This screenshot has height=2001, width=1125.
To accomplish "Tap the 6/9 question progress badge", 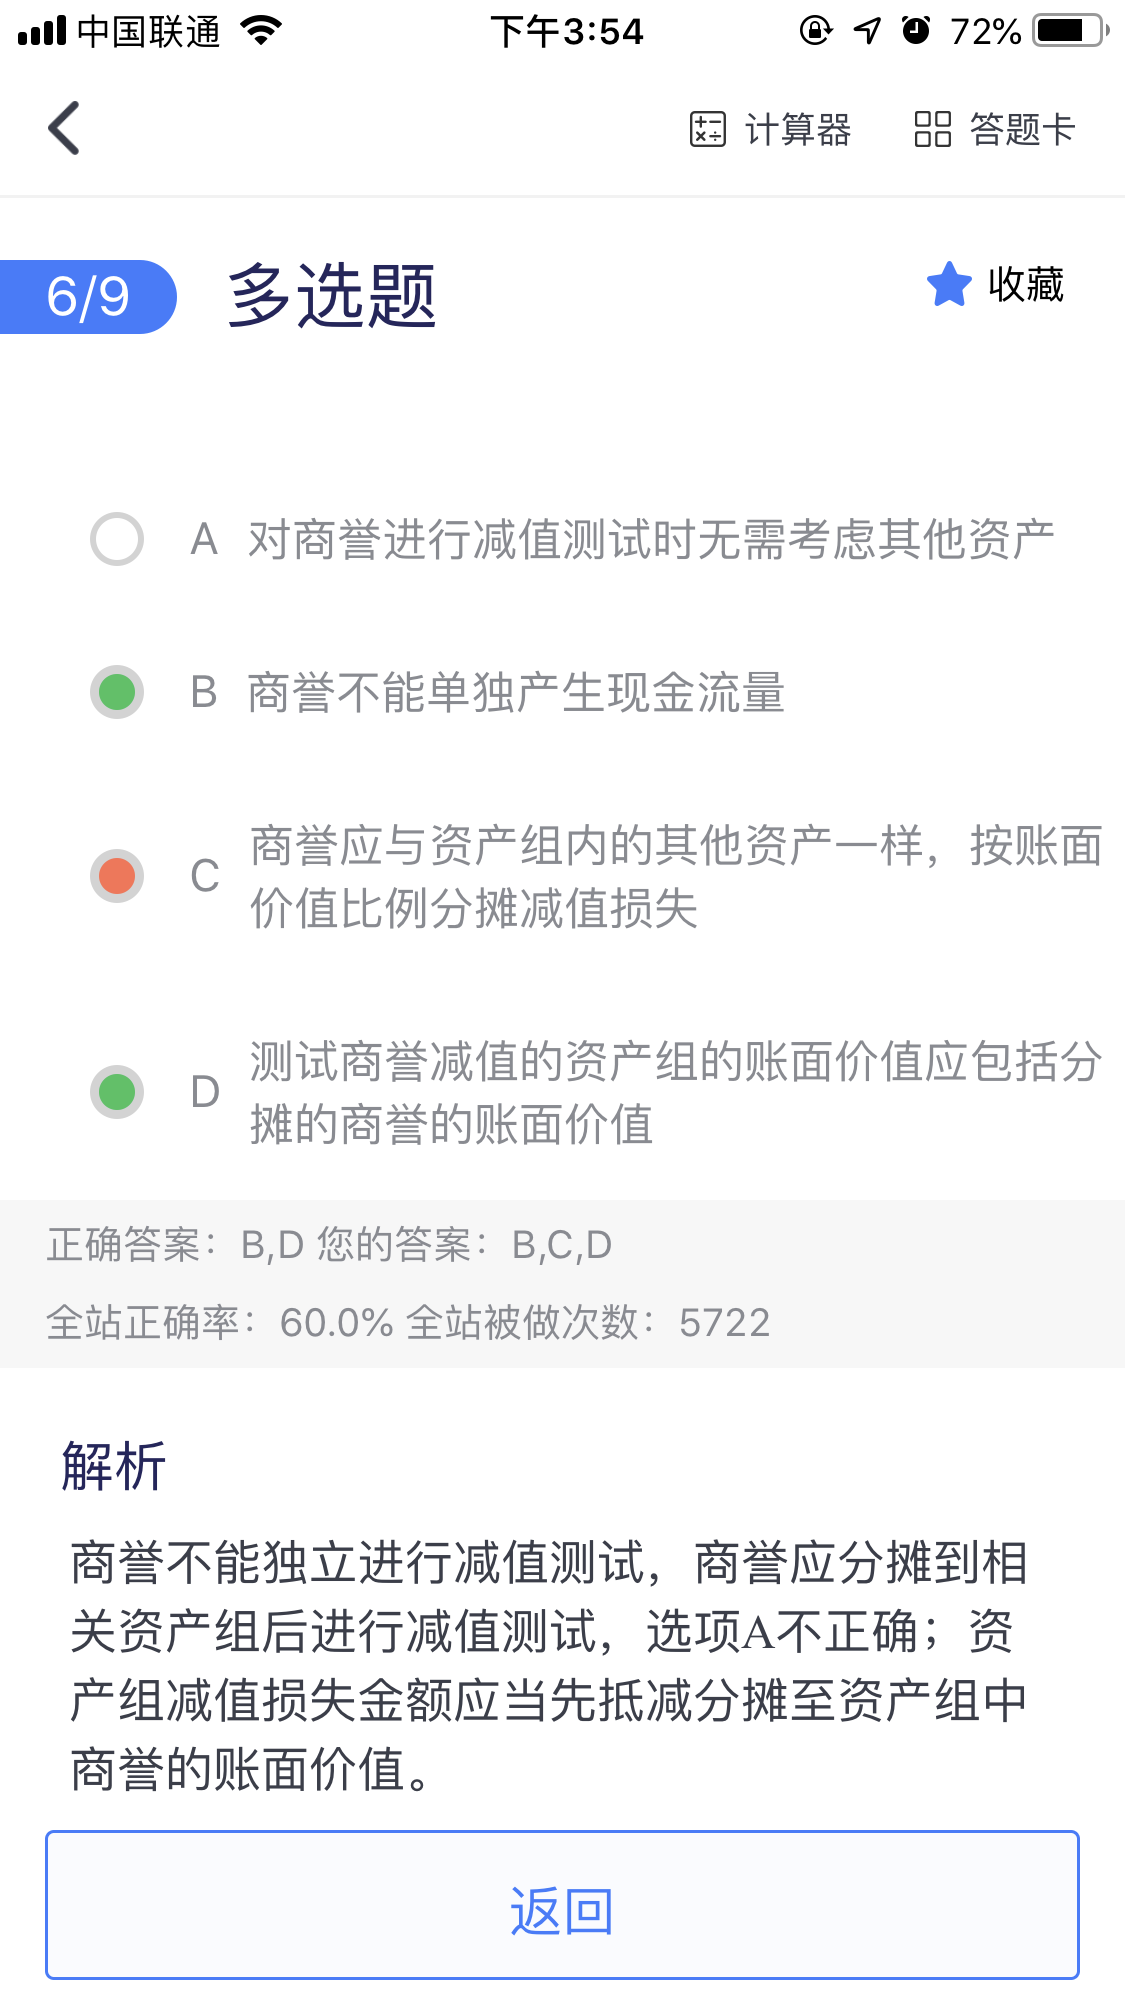I will pos(88,297).
